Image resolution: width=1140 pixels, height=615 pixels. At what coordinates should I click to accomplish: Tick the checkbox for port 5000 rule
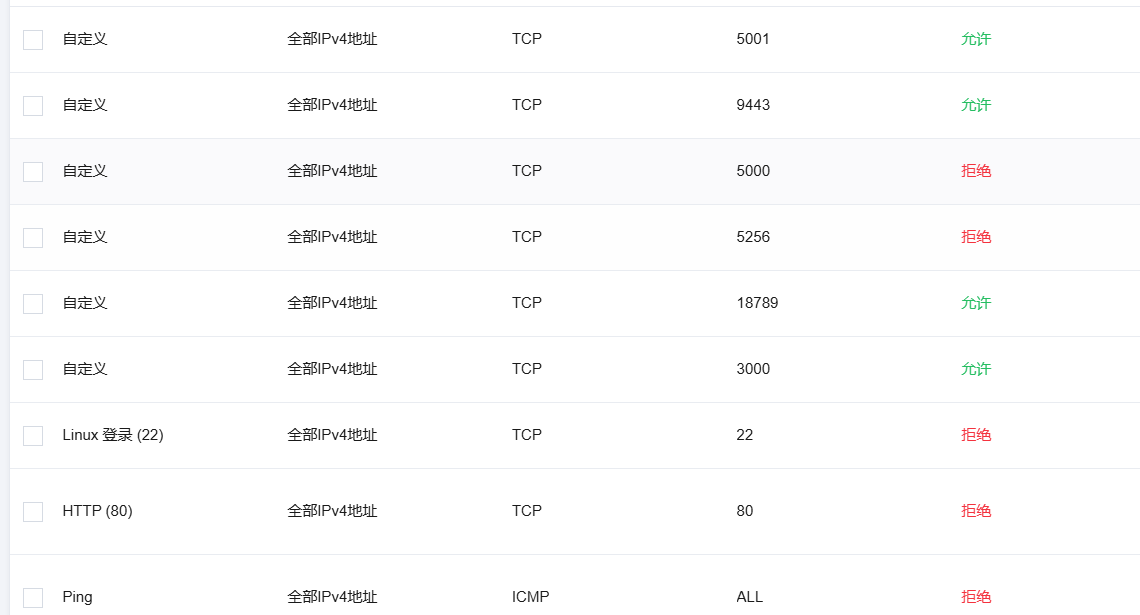(x=33, y=172)
